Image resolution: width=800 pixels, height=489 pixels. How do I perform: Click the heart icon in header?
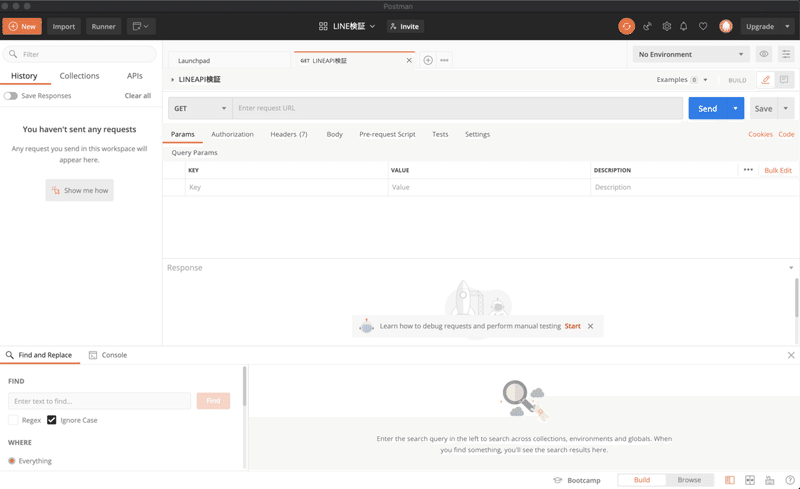[703, 26]
